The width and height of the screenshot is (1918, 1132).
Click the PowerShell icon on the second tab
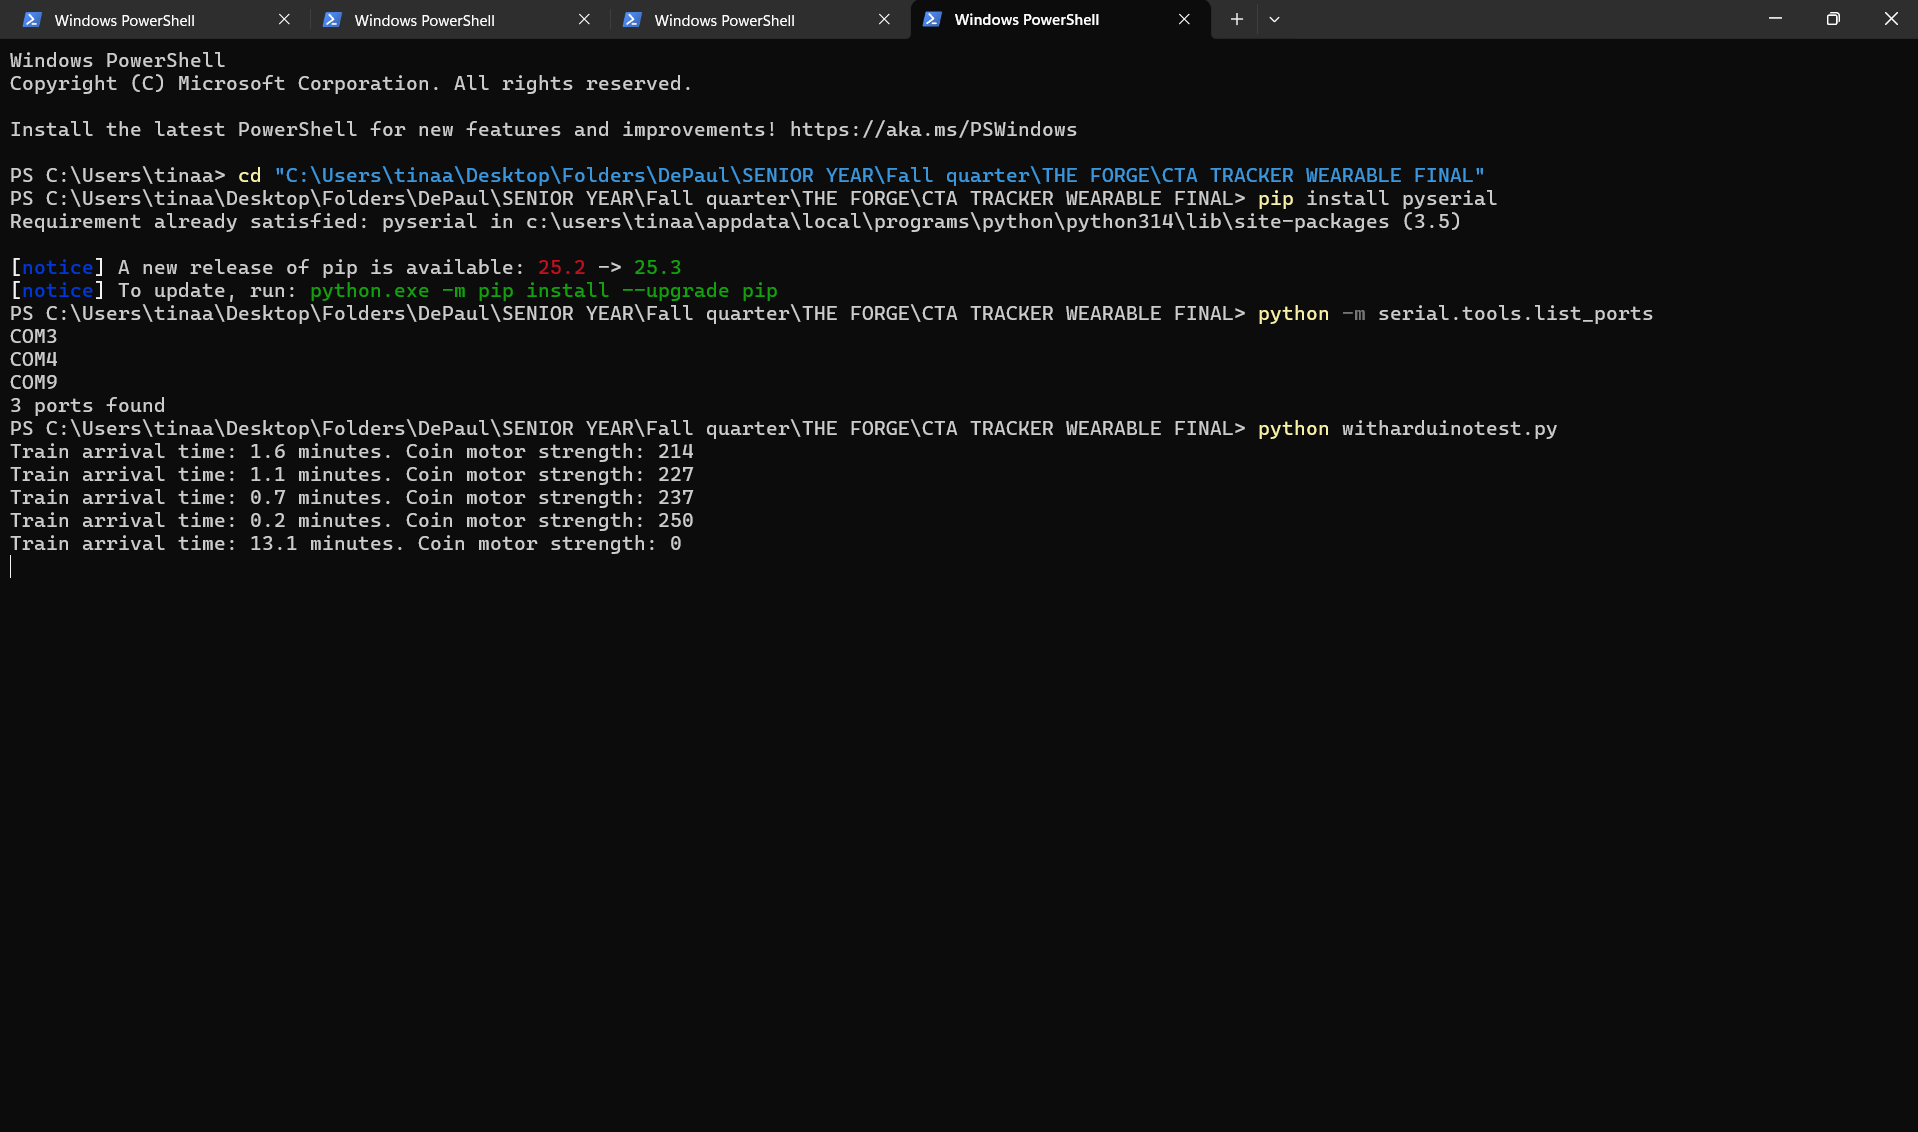[x=333, y=19]
